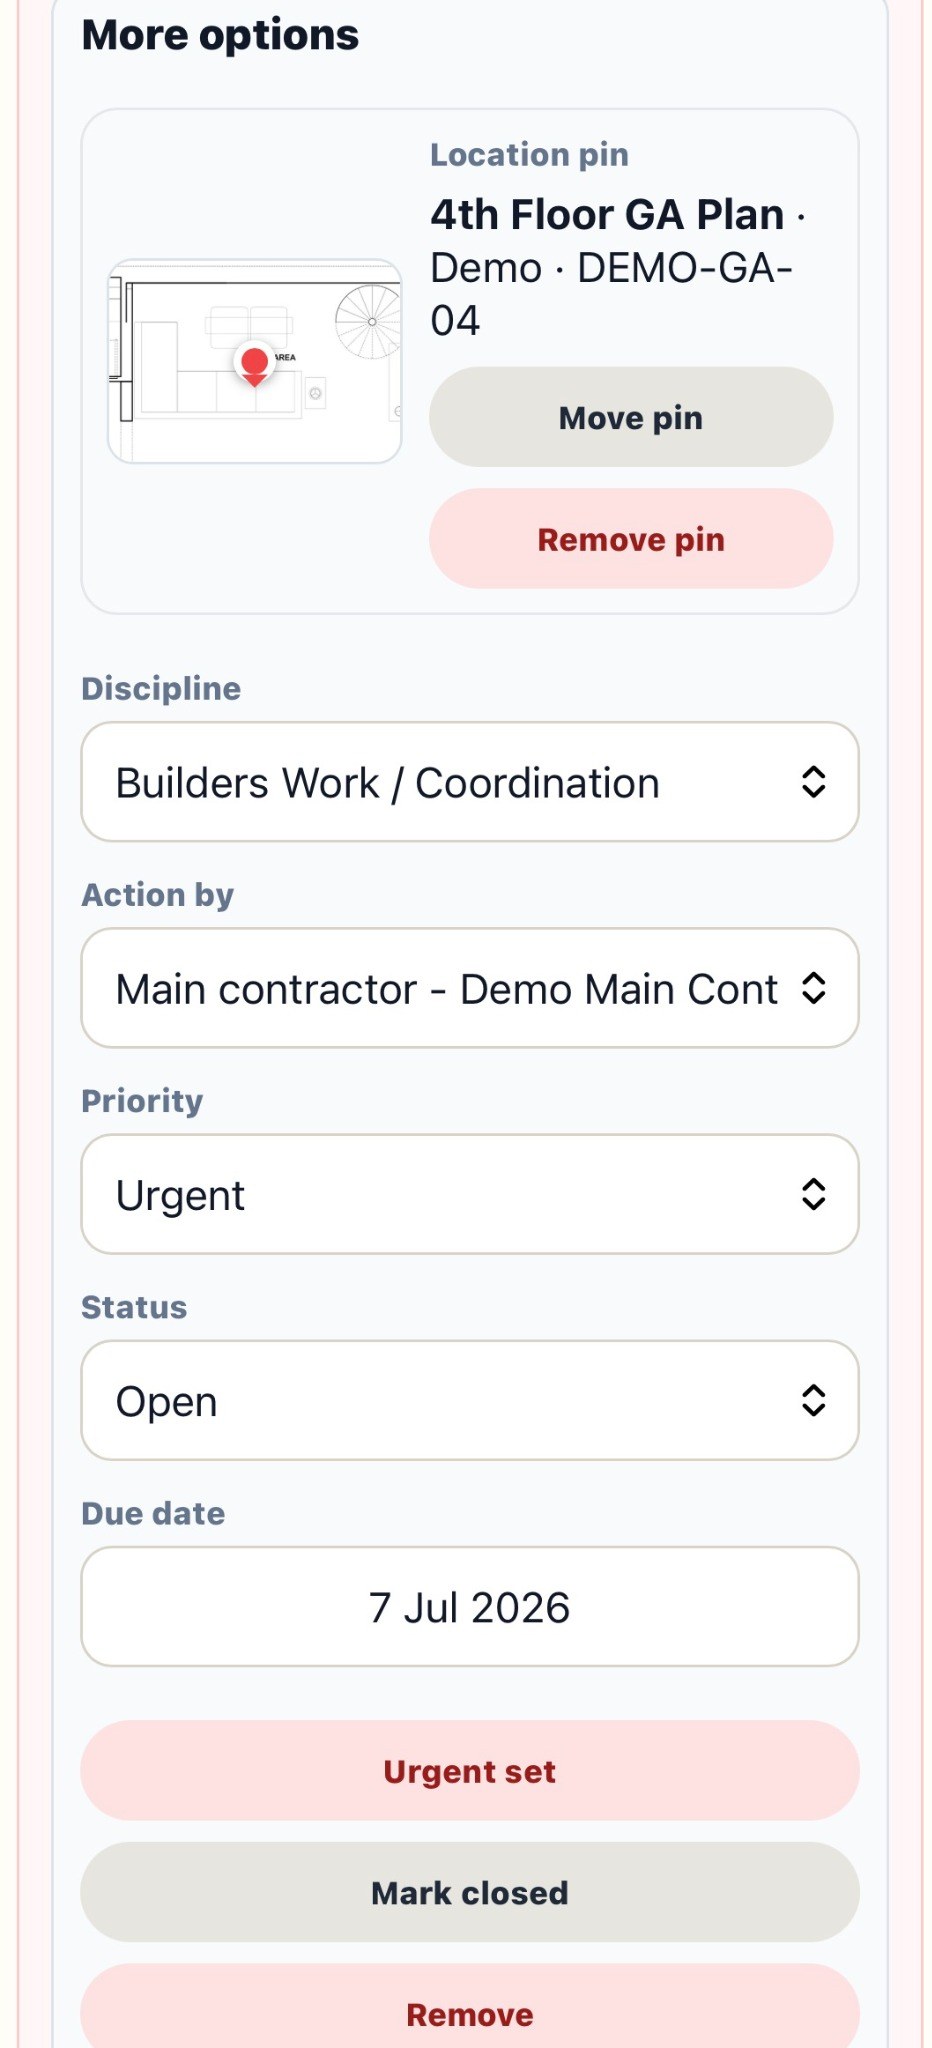Click the up-down chevron icon in the Discipline field
This screenshot has width=932, height=2048.
(814, 782)
